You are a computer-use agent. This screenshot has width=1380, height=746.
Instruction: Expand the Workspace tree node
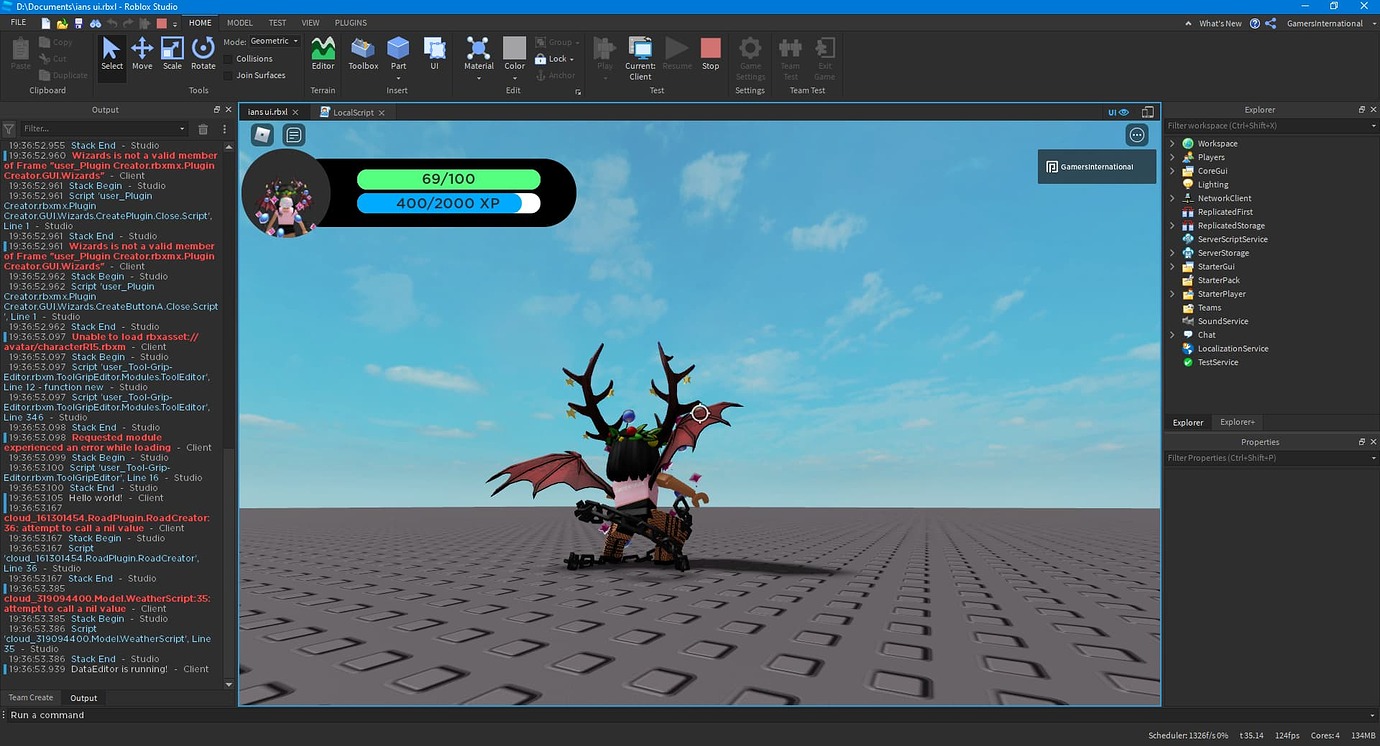click(x=1172, y=143)
